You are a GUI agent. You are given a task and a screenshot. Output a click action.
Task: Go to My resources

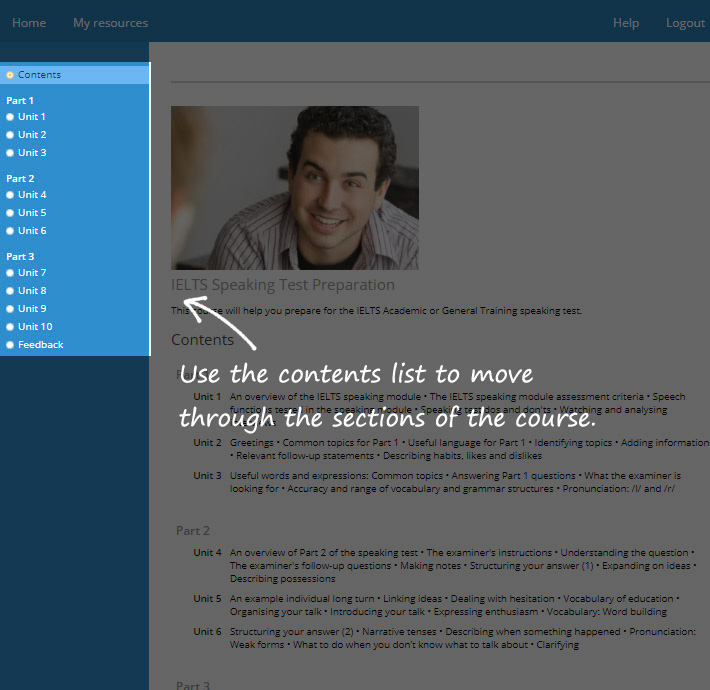[110, 23]
